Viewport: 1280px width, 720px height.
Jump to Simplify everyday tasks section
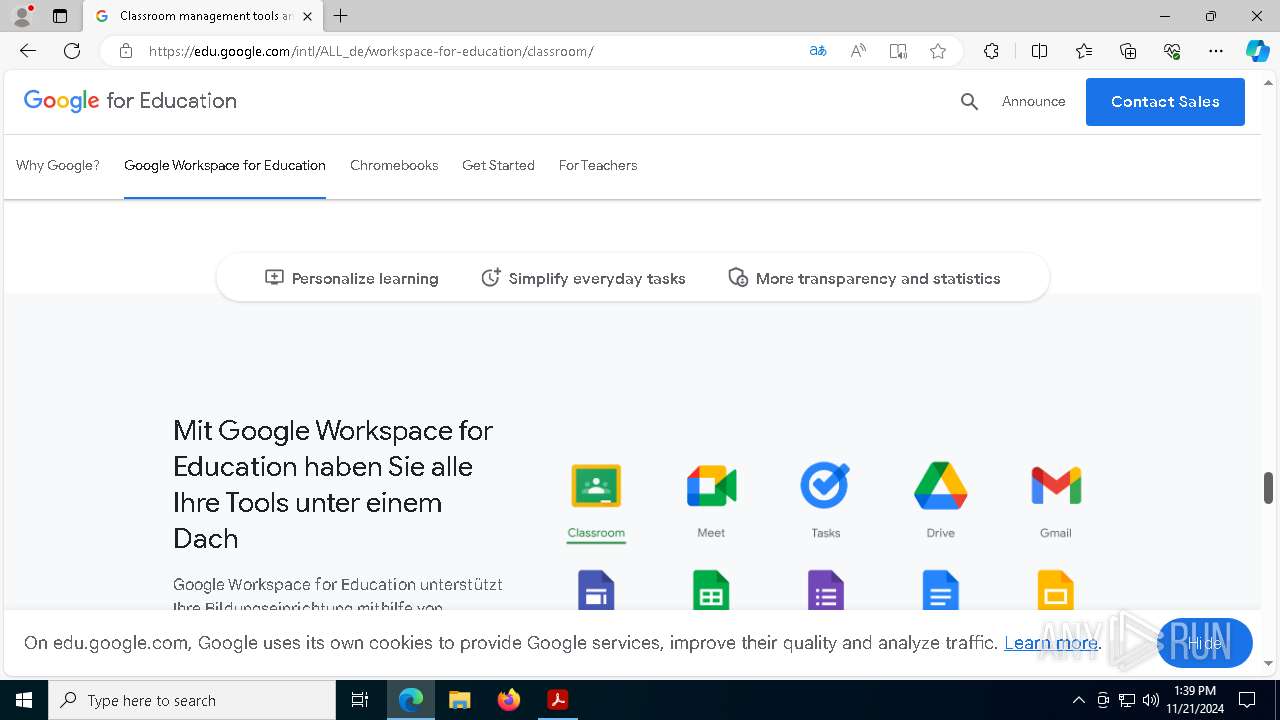(x=583, y=278)
